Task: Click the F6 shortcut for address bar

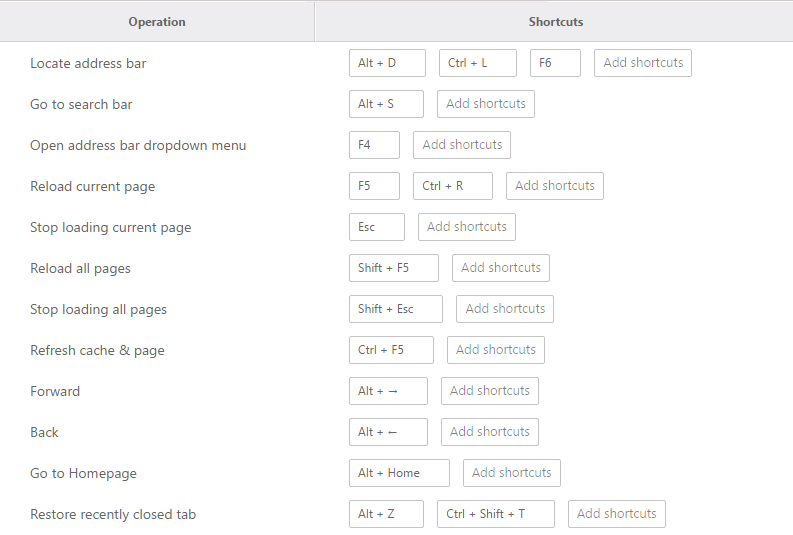Action: point(555,63)
